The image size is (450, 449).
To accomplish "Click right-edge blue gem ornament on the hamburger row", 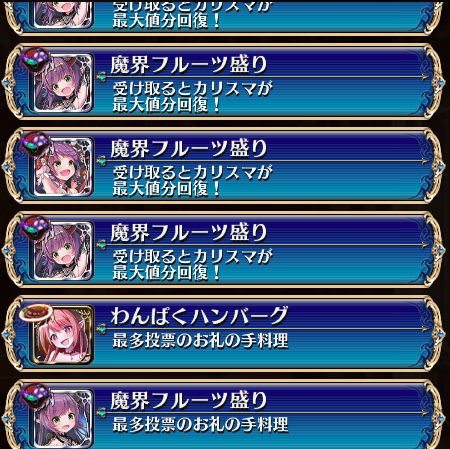I will tap(441, 334).
